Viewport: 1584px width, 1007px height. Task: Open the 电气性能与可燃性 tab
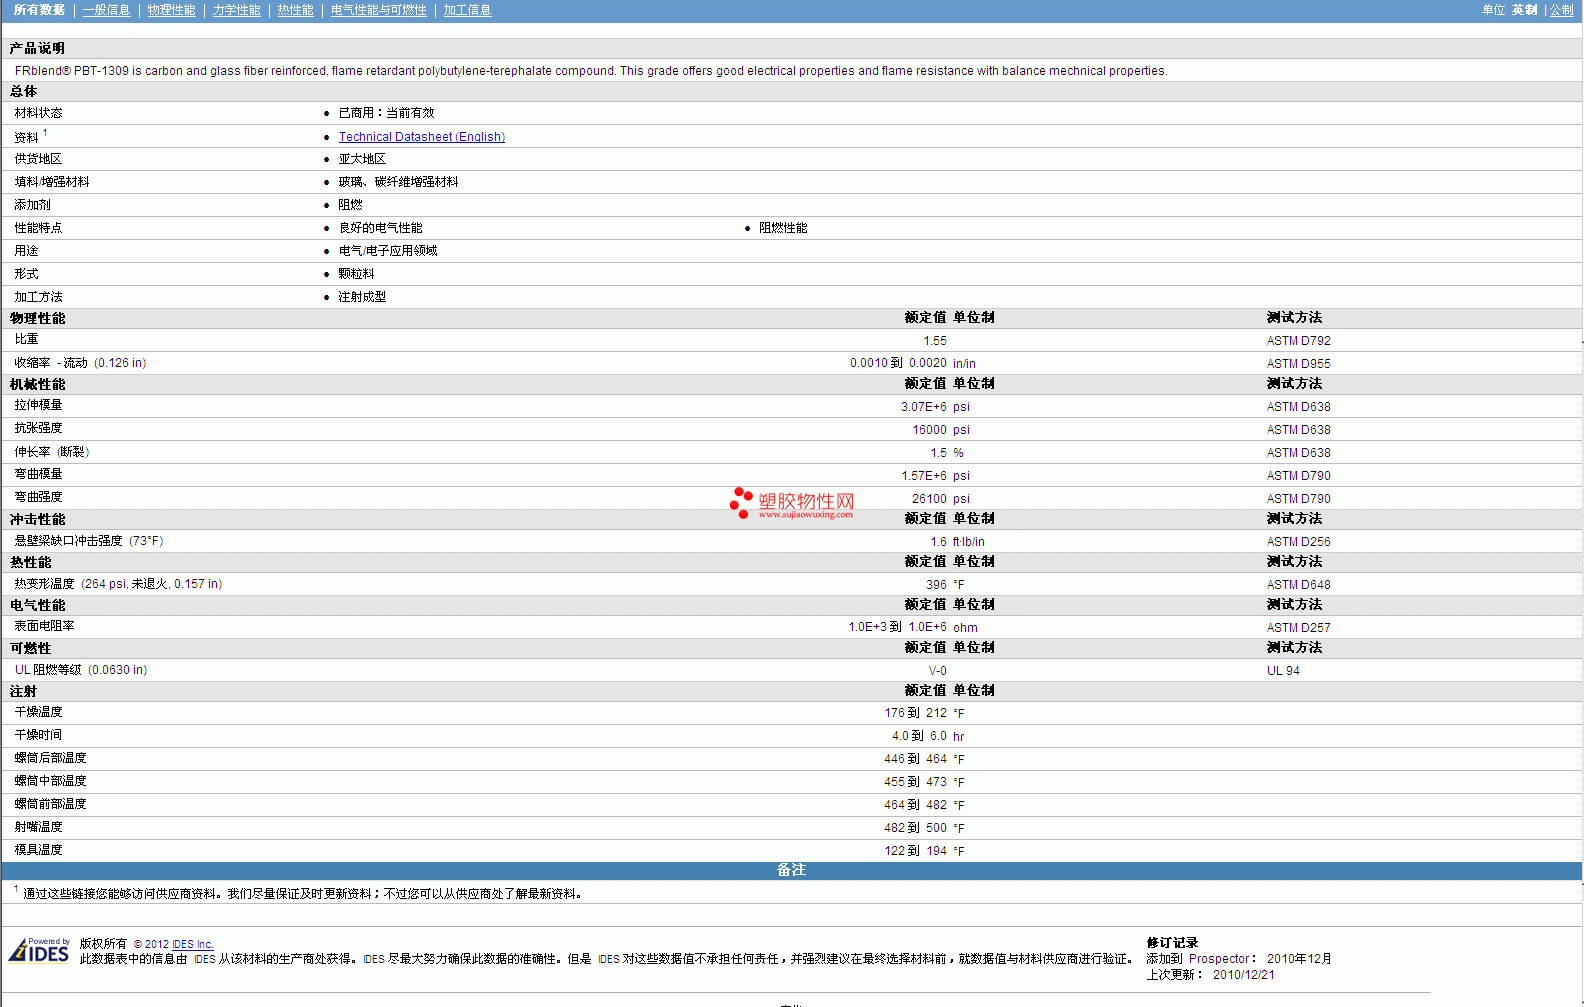point(378,10)
